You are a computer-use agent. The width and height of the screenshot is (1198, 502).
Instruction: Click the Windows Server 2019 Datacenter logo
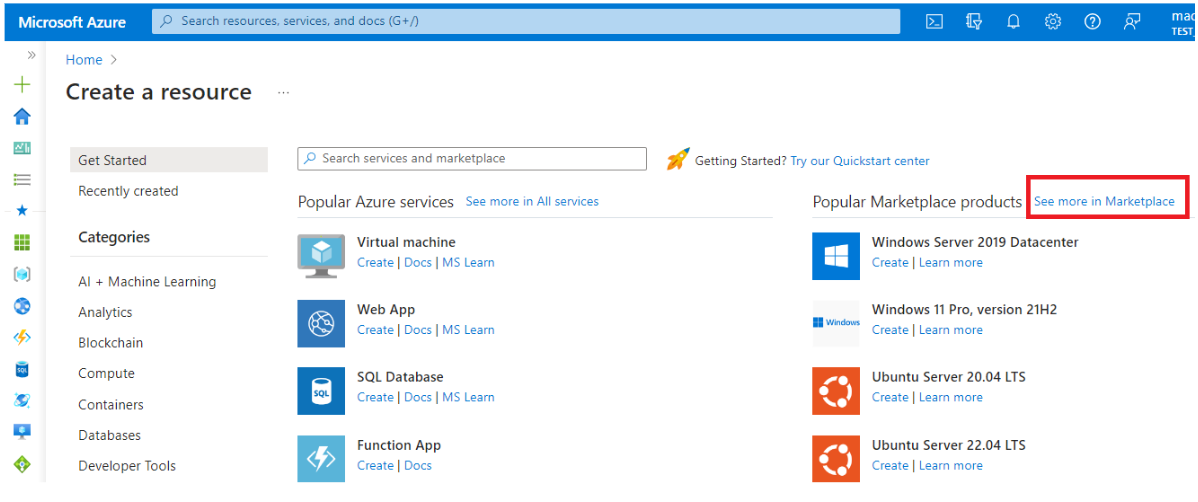pos(836,256)
